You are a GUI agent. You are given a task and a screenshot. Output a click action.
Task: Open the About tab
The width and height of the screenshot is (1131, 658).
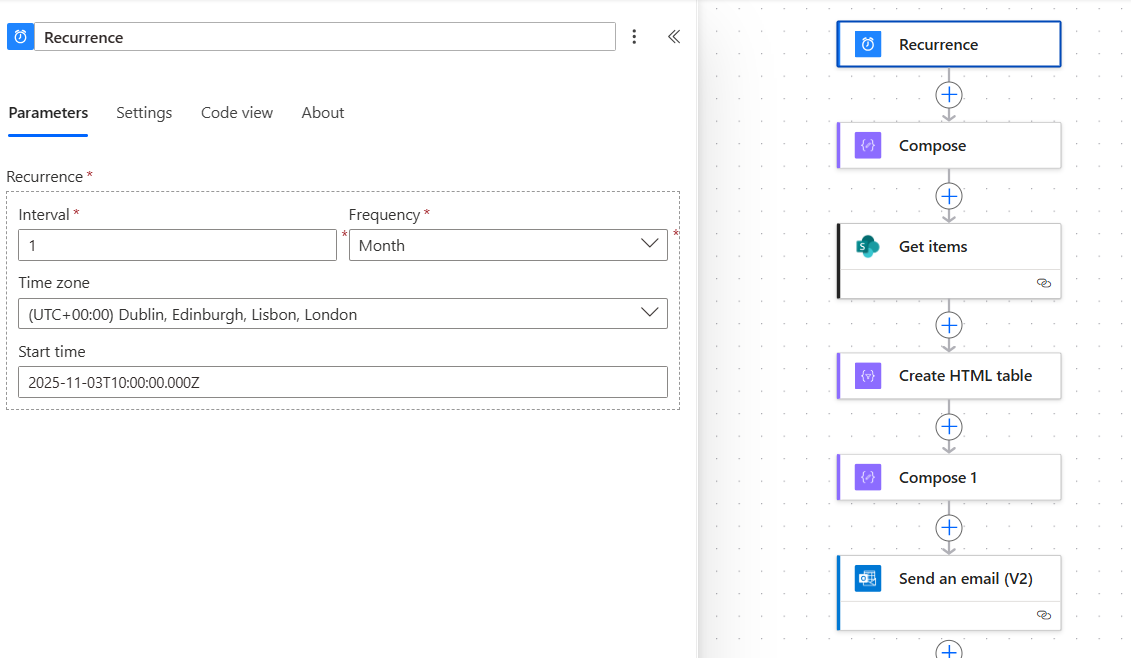point(322,113)
